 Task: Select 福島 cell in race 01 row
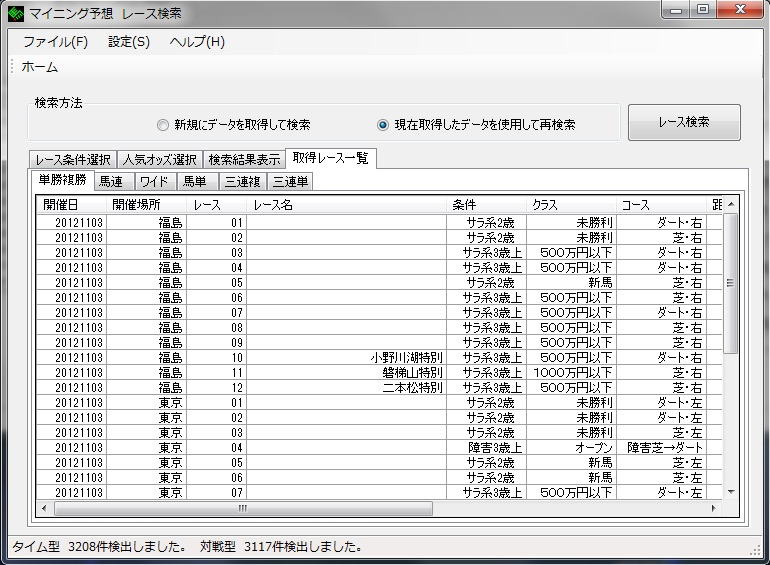coord(146,223)
